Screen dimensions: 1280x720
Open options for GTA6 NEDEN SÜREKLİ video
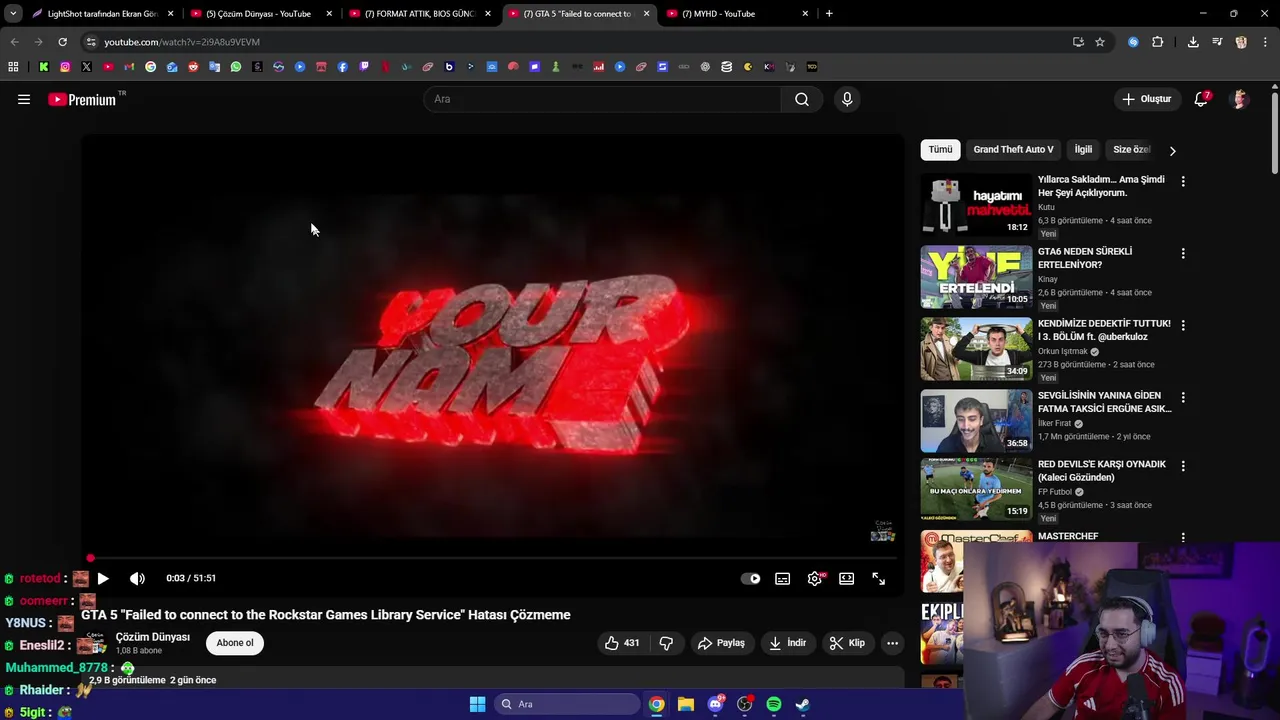[x=1183, y=253]
